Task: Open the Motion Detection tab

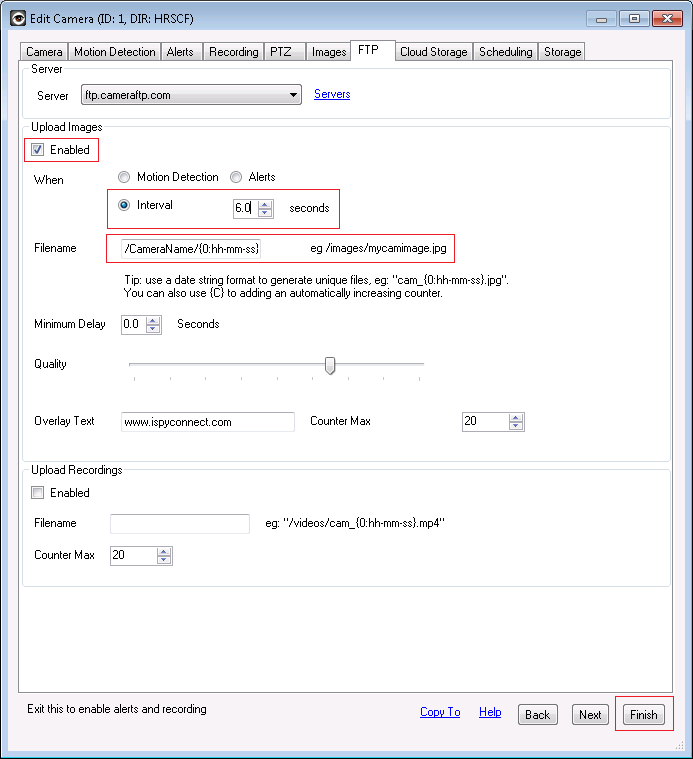Action: pyautogui.click(x=115, y=52)
